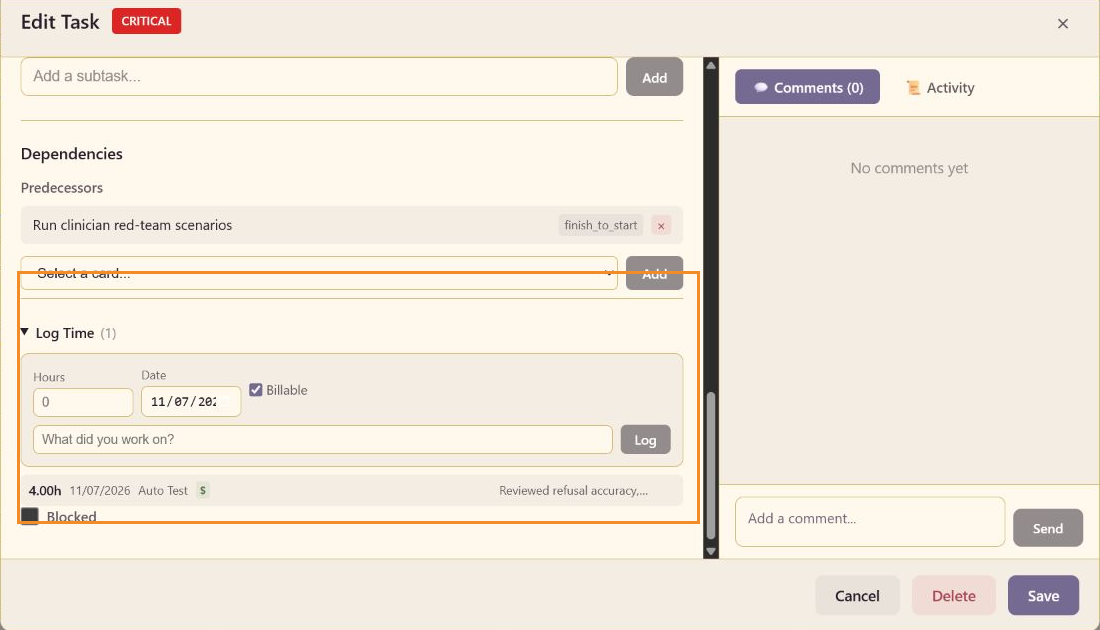Switch to the Activity tab
Screen dimensions: 1100x630
coord(940,88)
